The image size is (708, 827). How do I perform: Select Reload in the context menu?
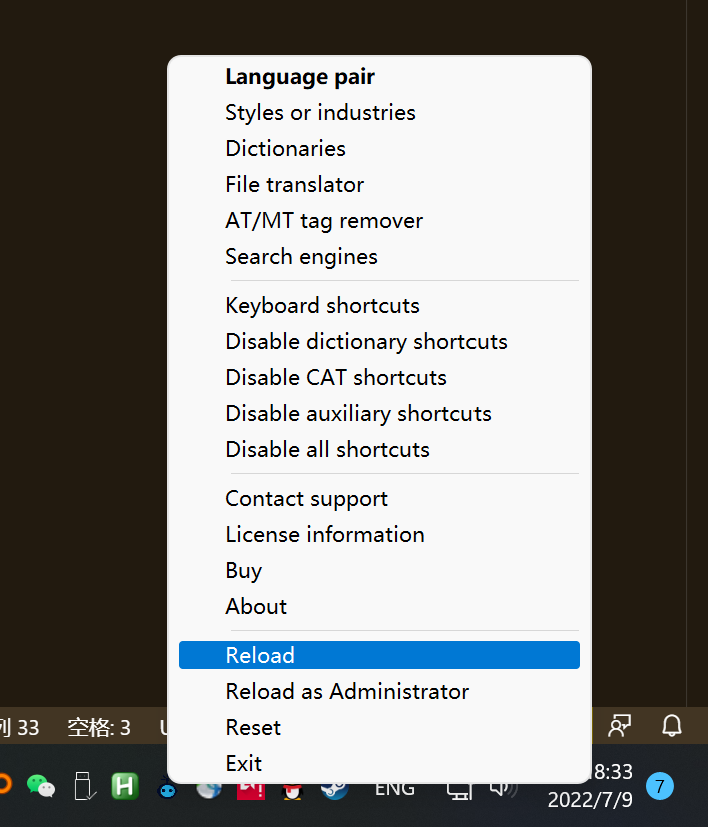click(260, 655)
